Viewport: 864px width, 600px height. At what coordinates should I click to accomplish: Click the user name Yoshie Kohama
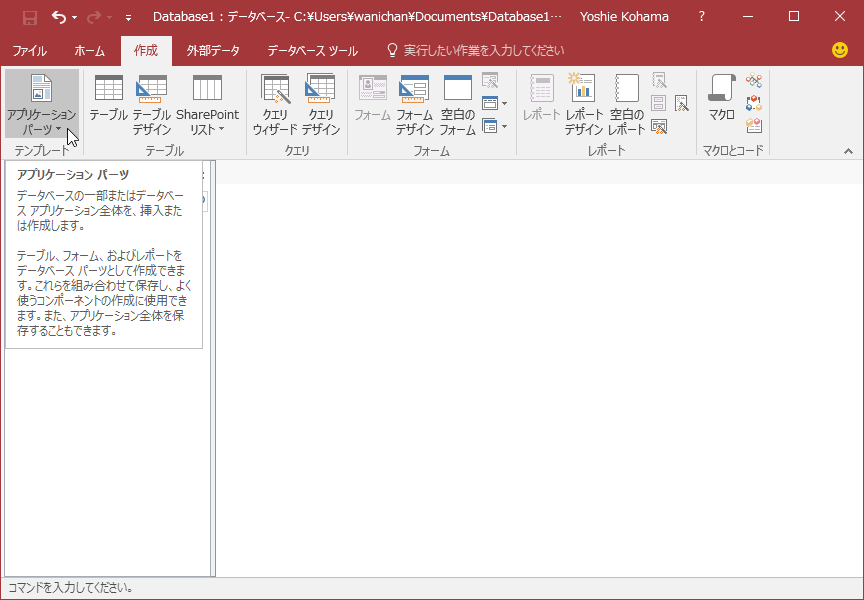(x=624, y=17)
